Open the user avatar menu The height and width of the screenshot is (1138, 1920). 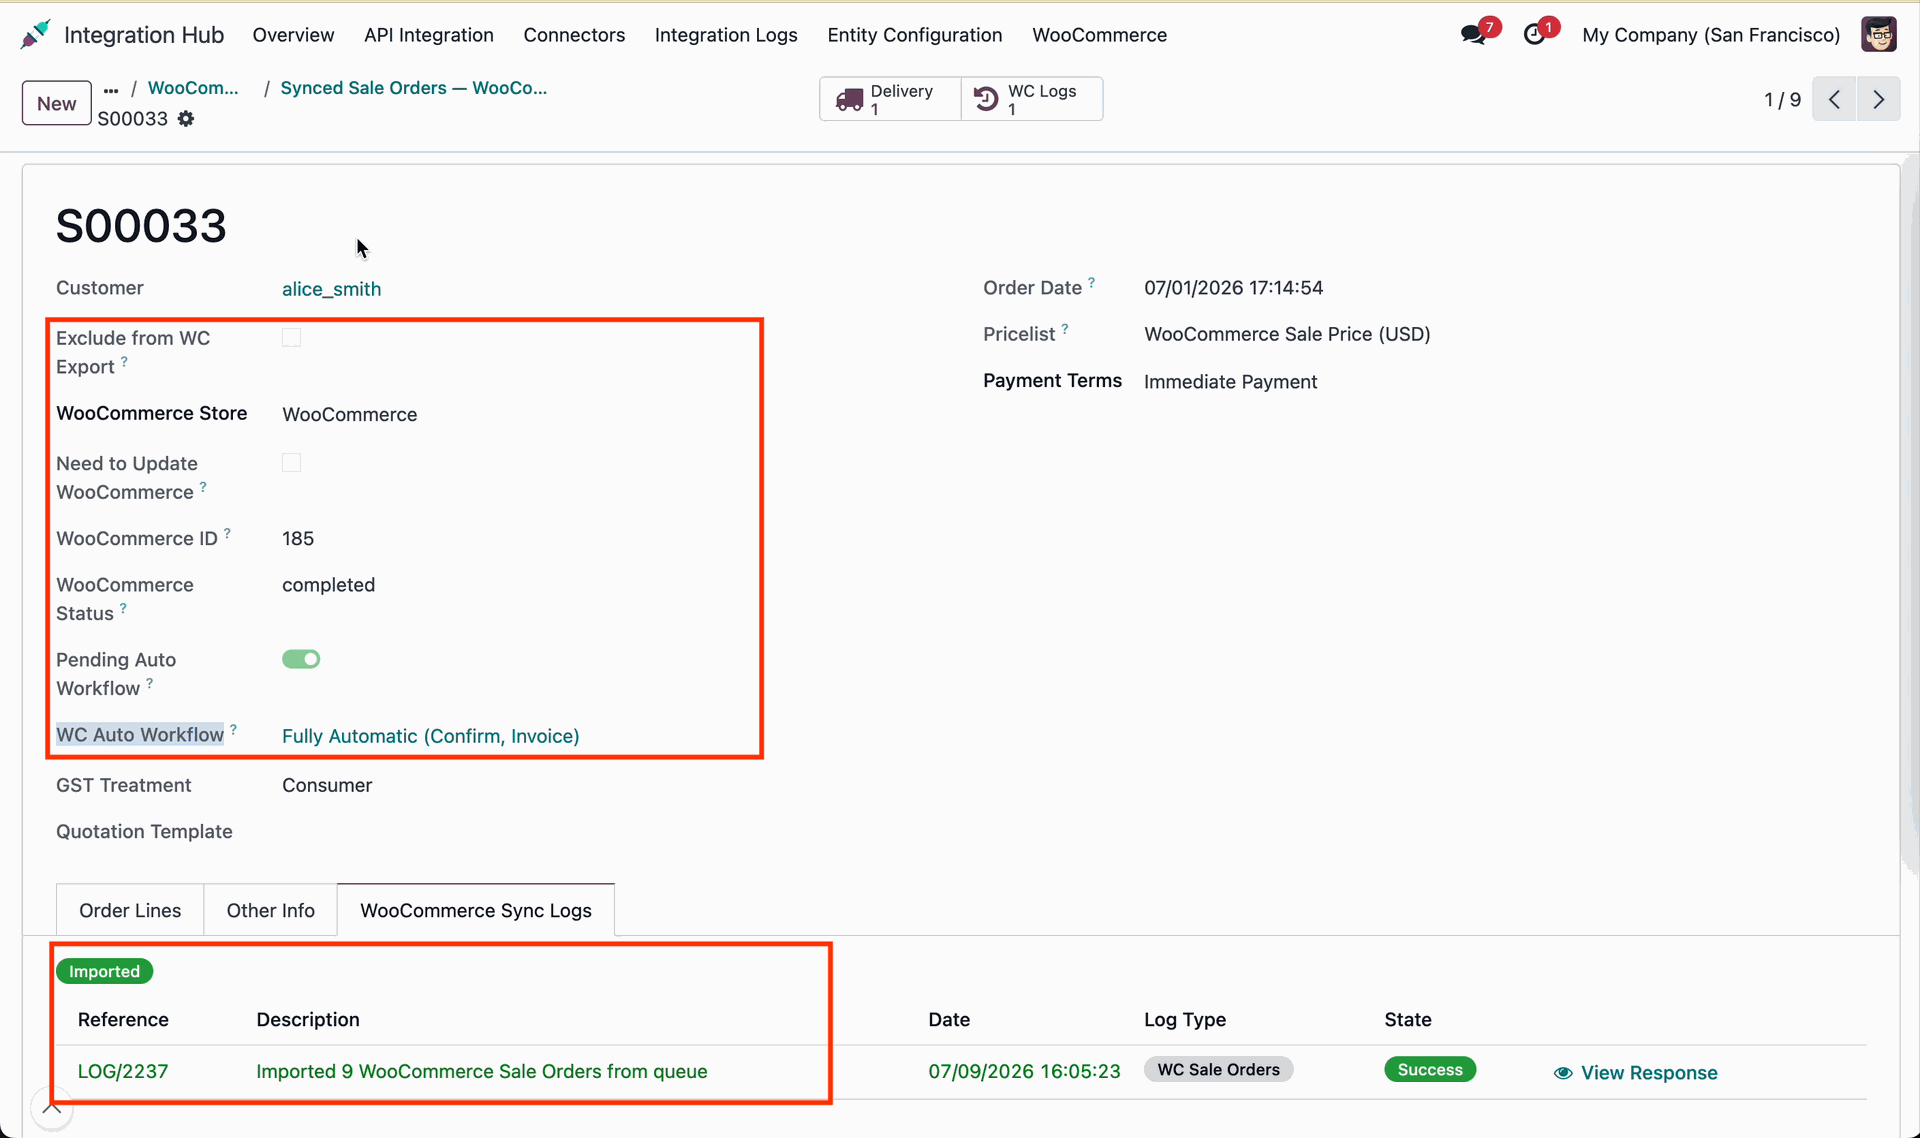[1879, 34]
